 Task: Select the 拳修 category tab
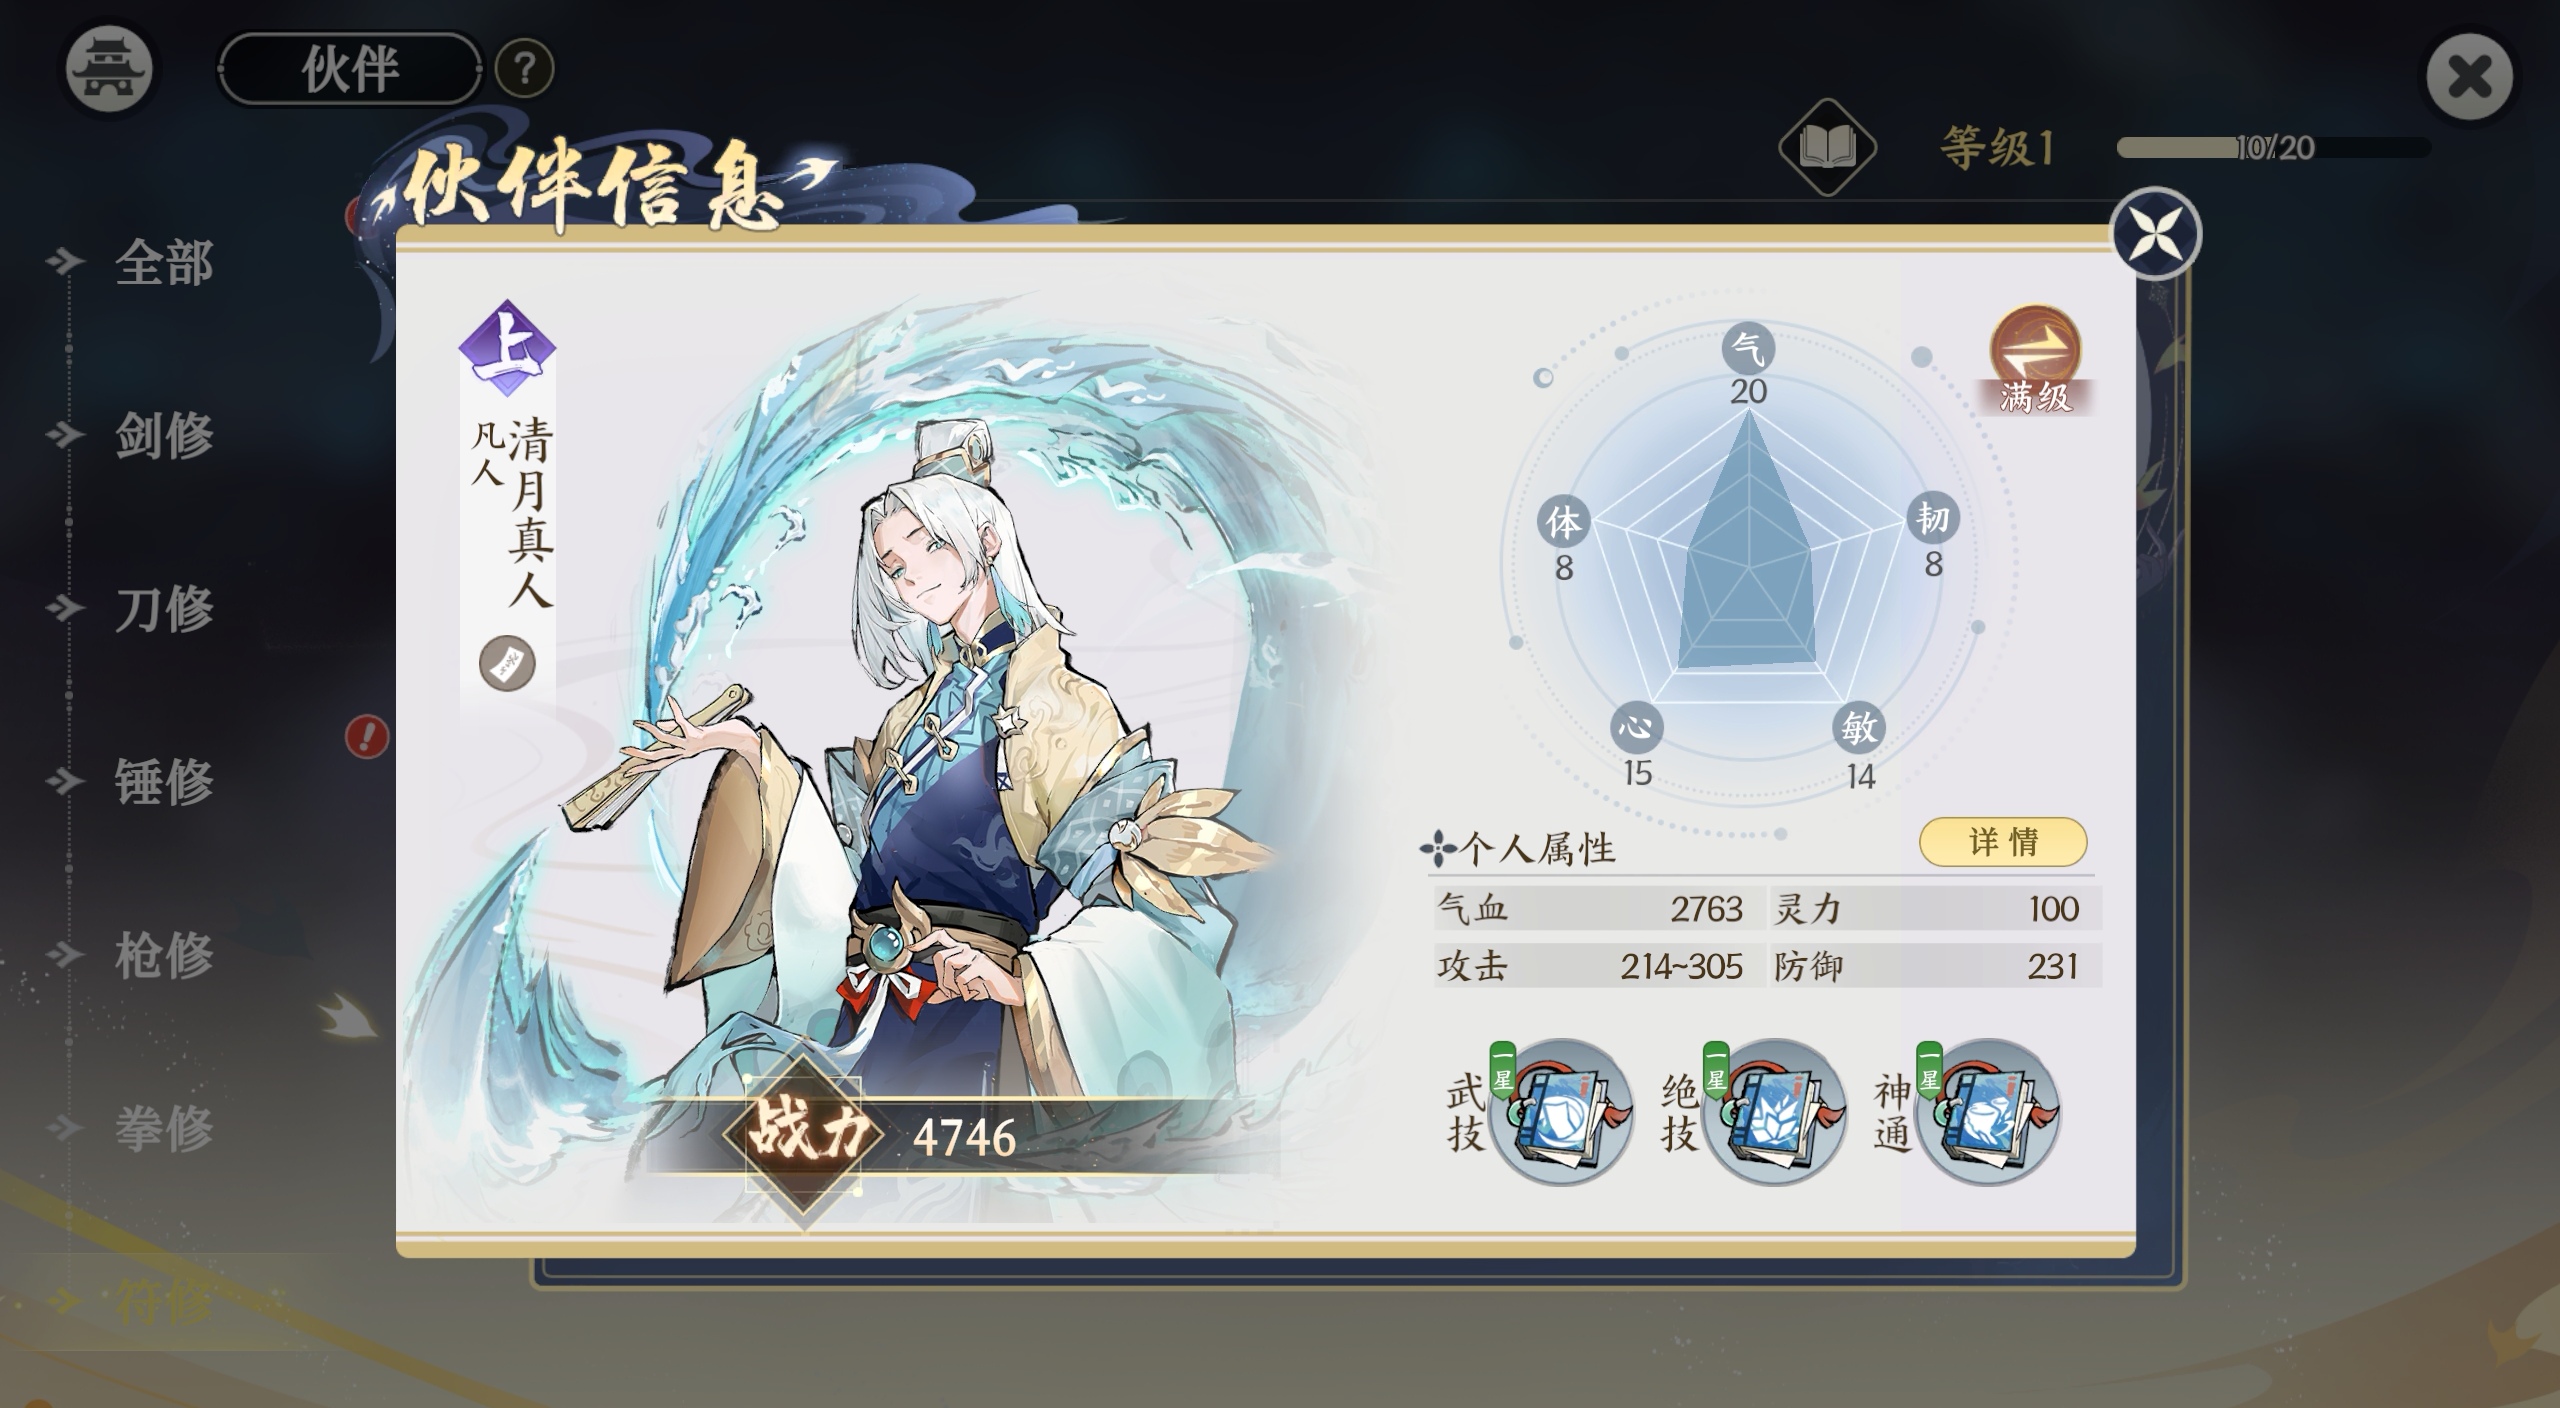click(164, 1128)
